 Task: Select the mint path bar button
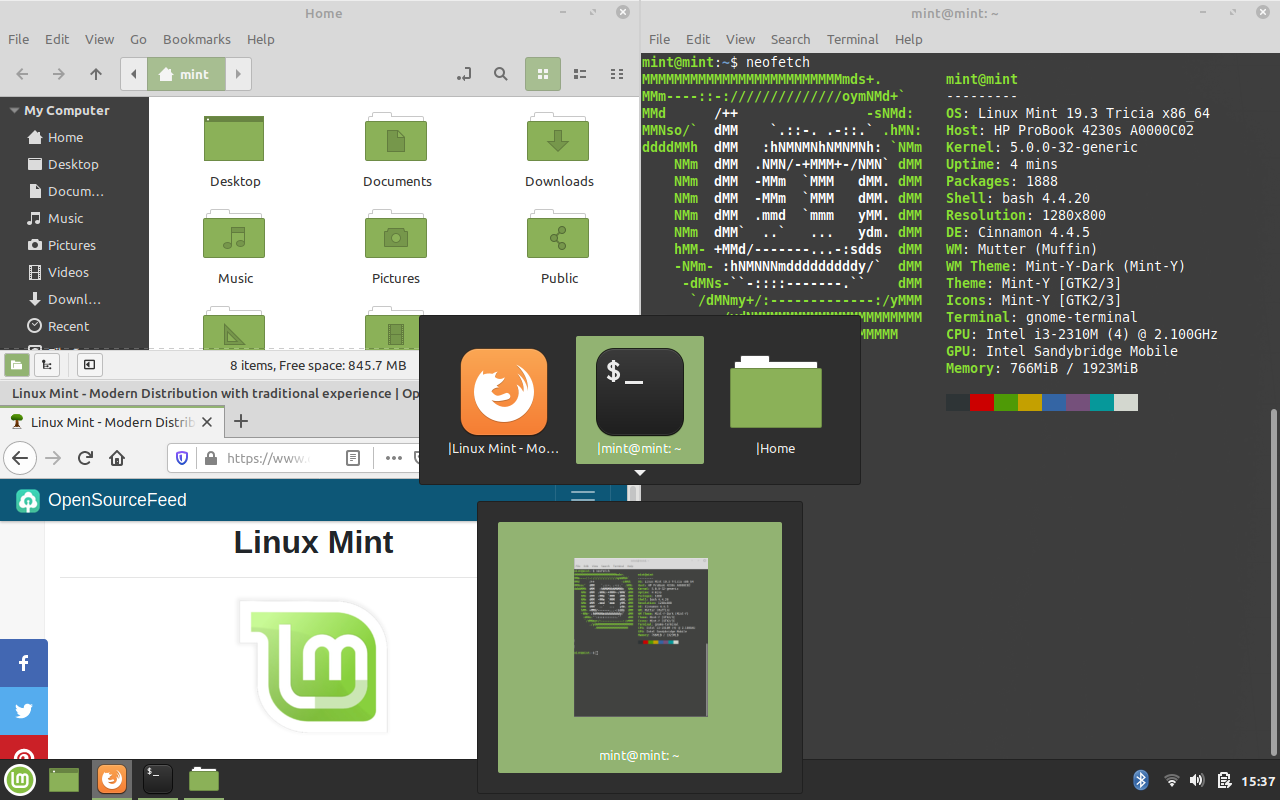(x=186, y=74)
